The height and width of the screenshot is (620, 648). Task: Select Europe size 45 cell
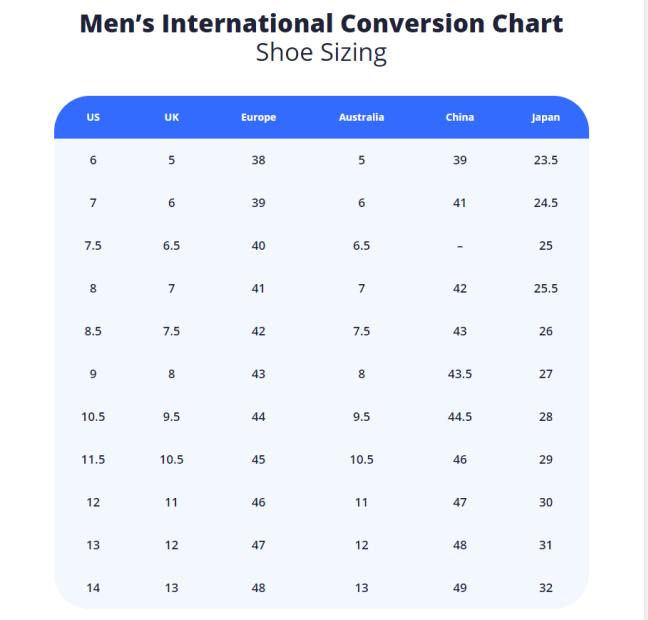tap(258, 460)
